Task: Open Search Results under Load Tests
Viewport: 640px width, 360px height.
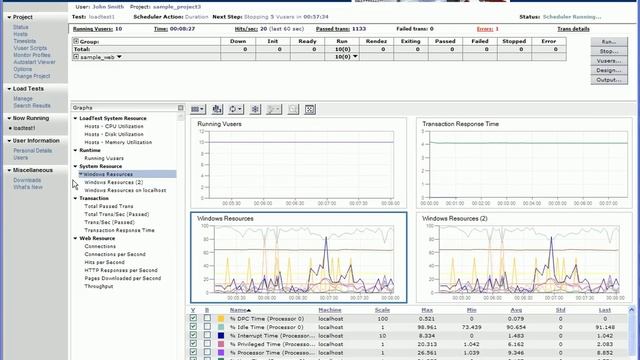Action: (32, 106)
